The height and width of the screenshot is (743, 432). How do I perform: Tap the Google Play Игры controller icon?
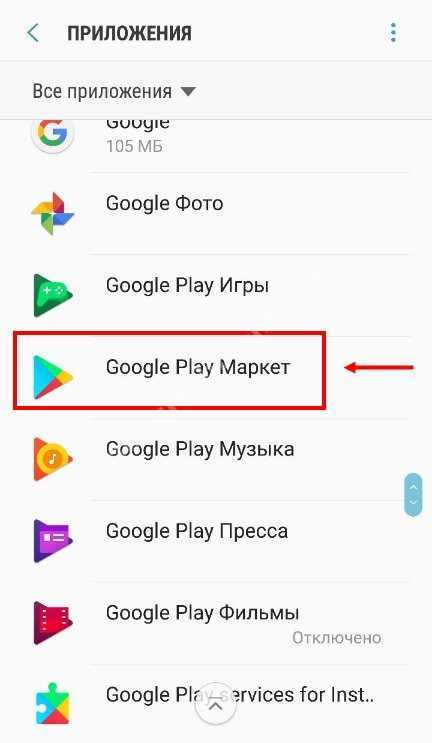53,295
